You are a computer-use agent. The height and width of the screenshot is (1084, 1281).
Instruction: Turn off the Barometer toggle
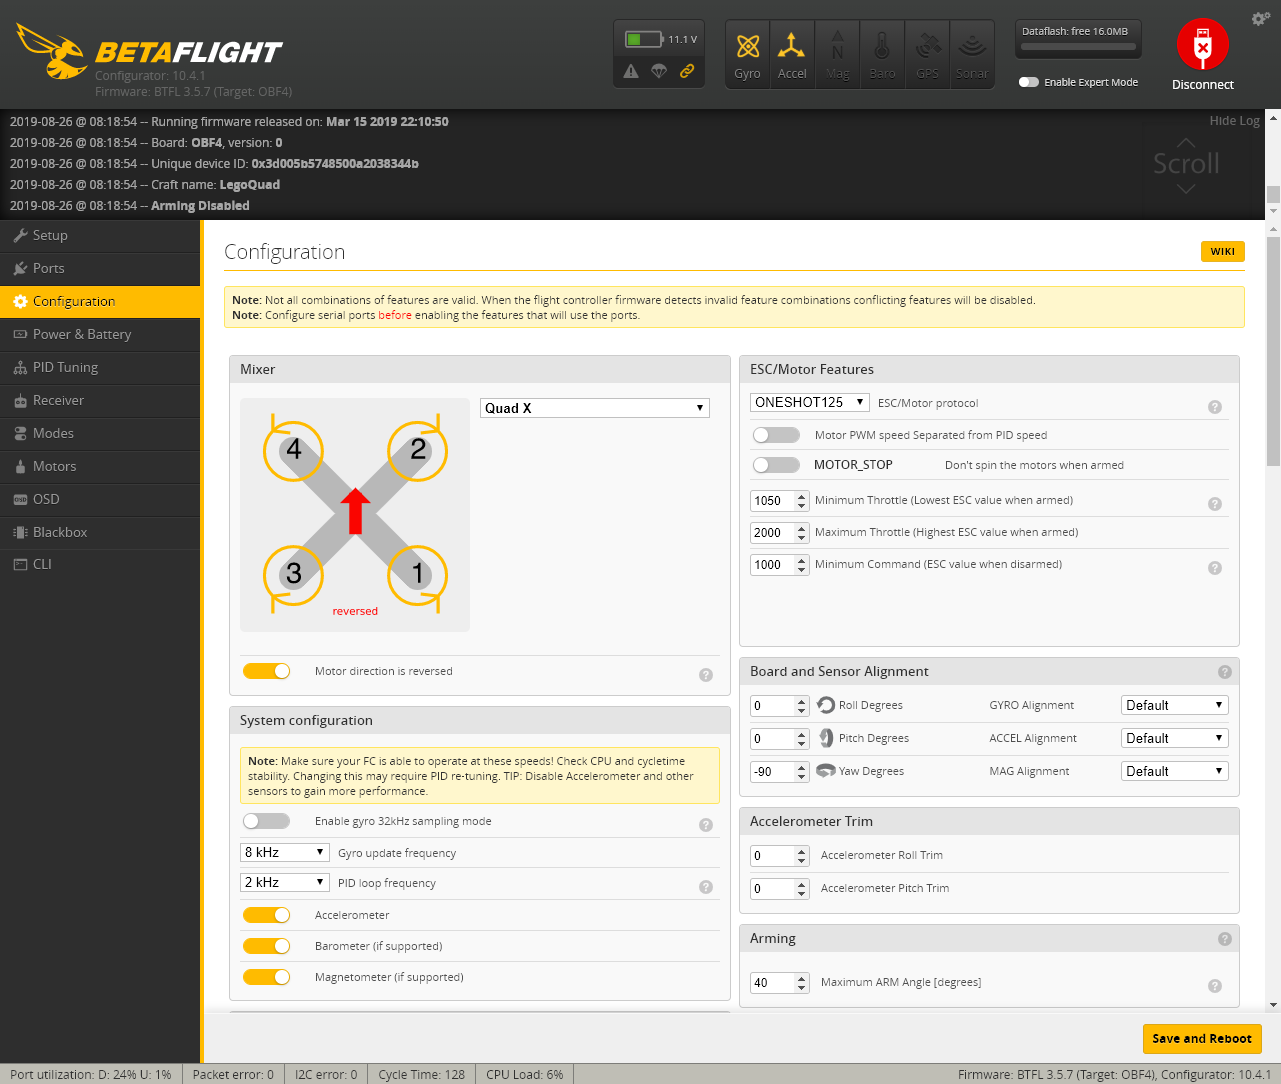266,946
